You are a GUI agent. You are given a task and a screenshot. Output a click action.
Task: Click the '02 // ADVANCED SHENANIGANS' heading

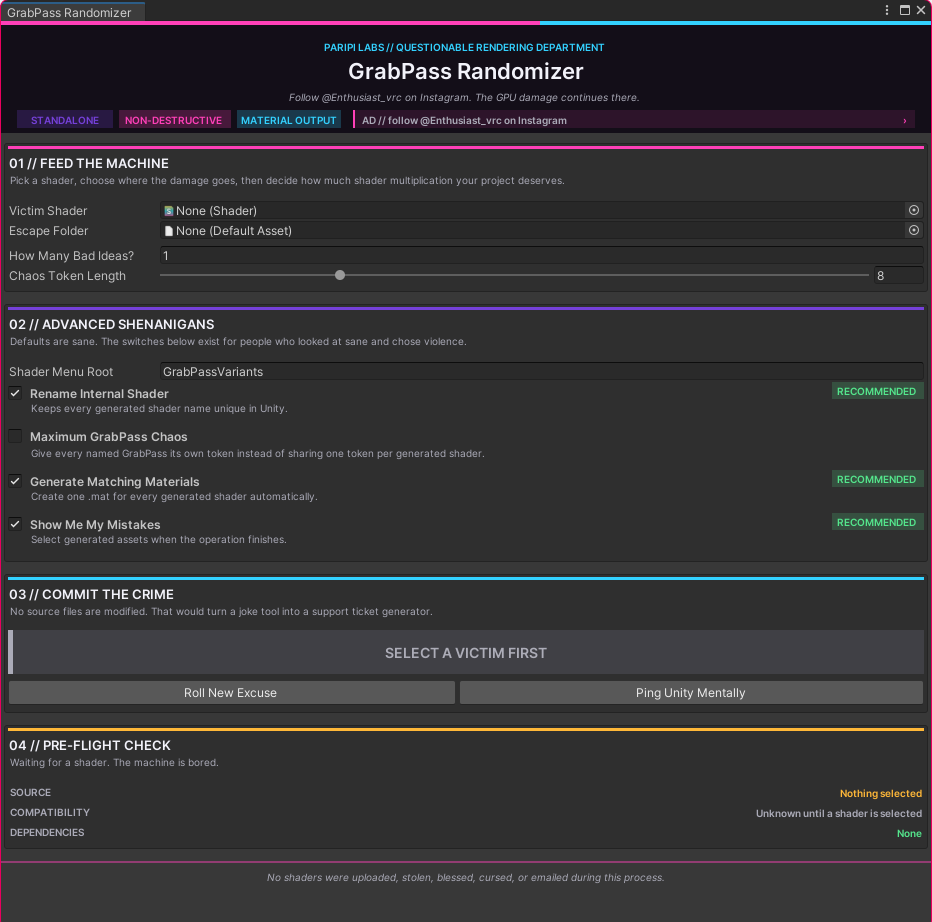pyautogui.click(x=112, y=325)
